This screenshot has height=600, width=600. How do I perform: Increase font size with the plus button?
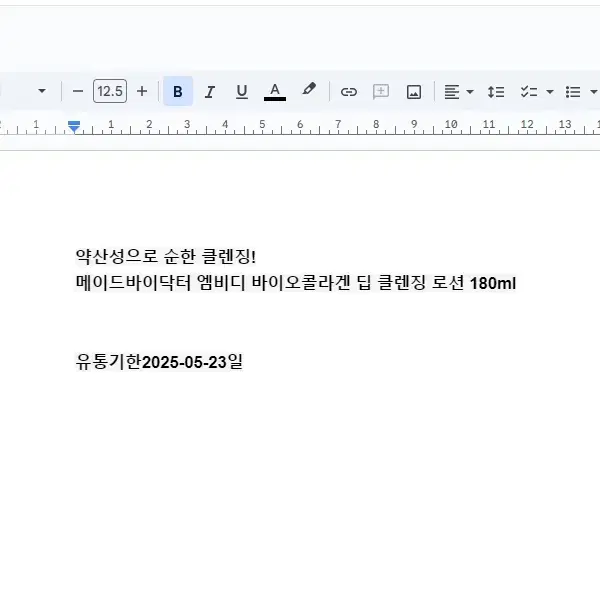coord(142,91)
